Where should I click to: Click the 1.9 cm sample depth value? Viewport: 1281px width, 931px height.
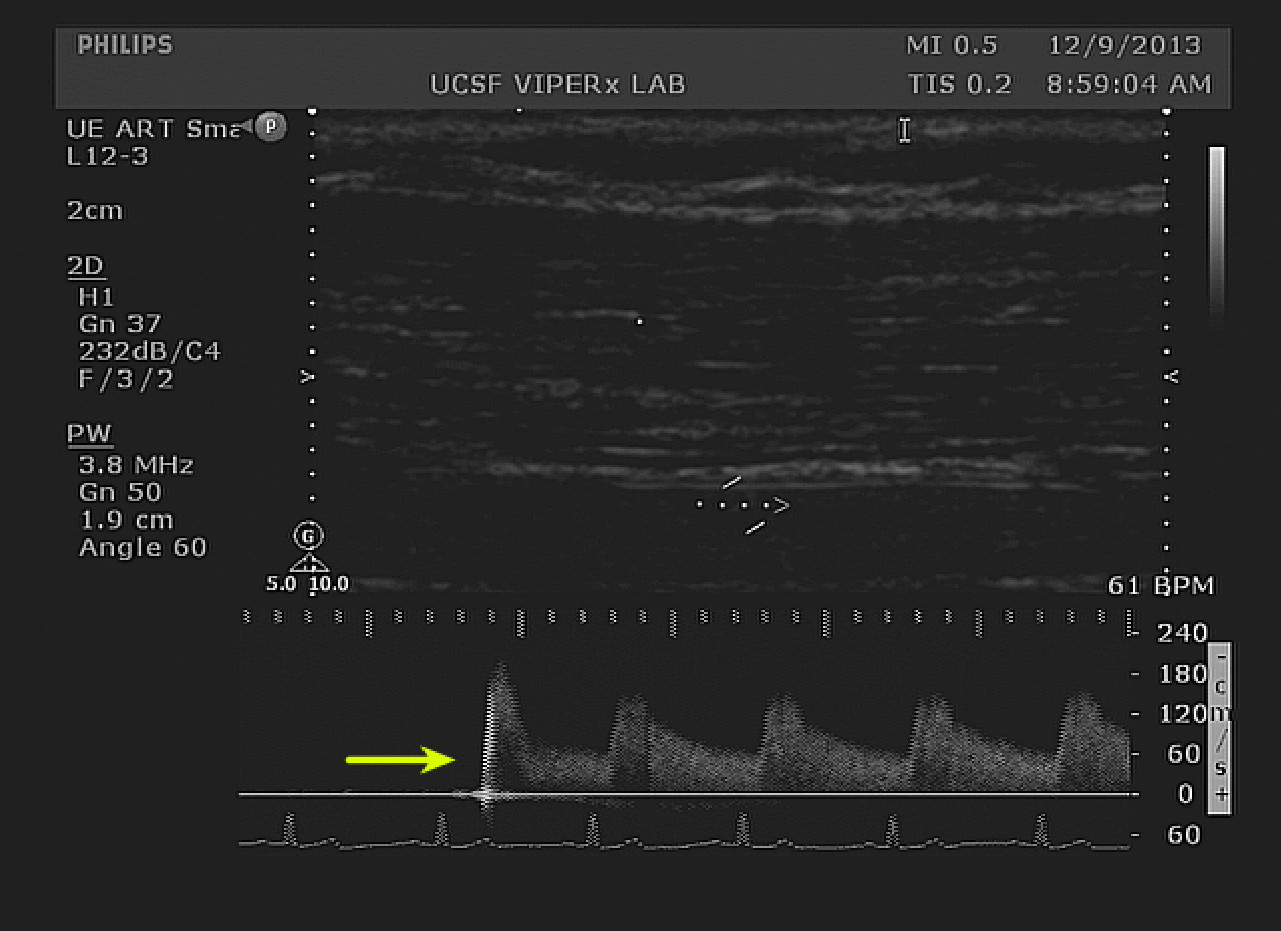[126, 520]
